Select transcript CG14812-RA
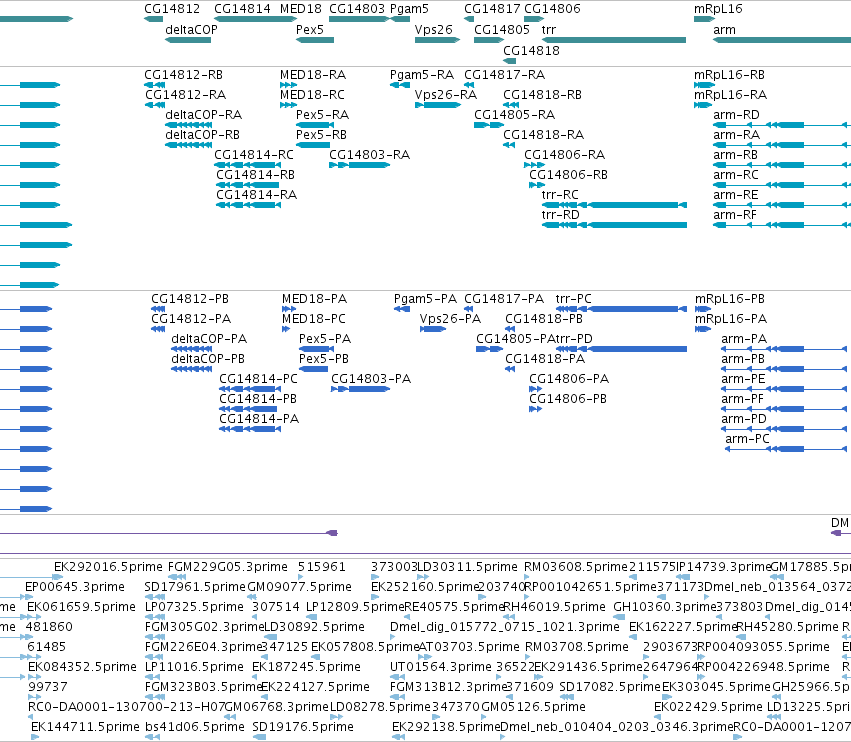 pyautogui.click(x=185, y=95)
